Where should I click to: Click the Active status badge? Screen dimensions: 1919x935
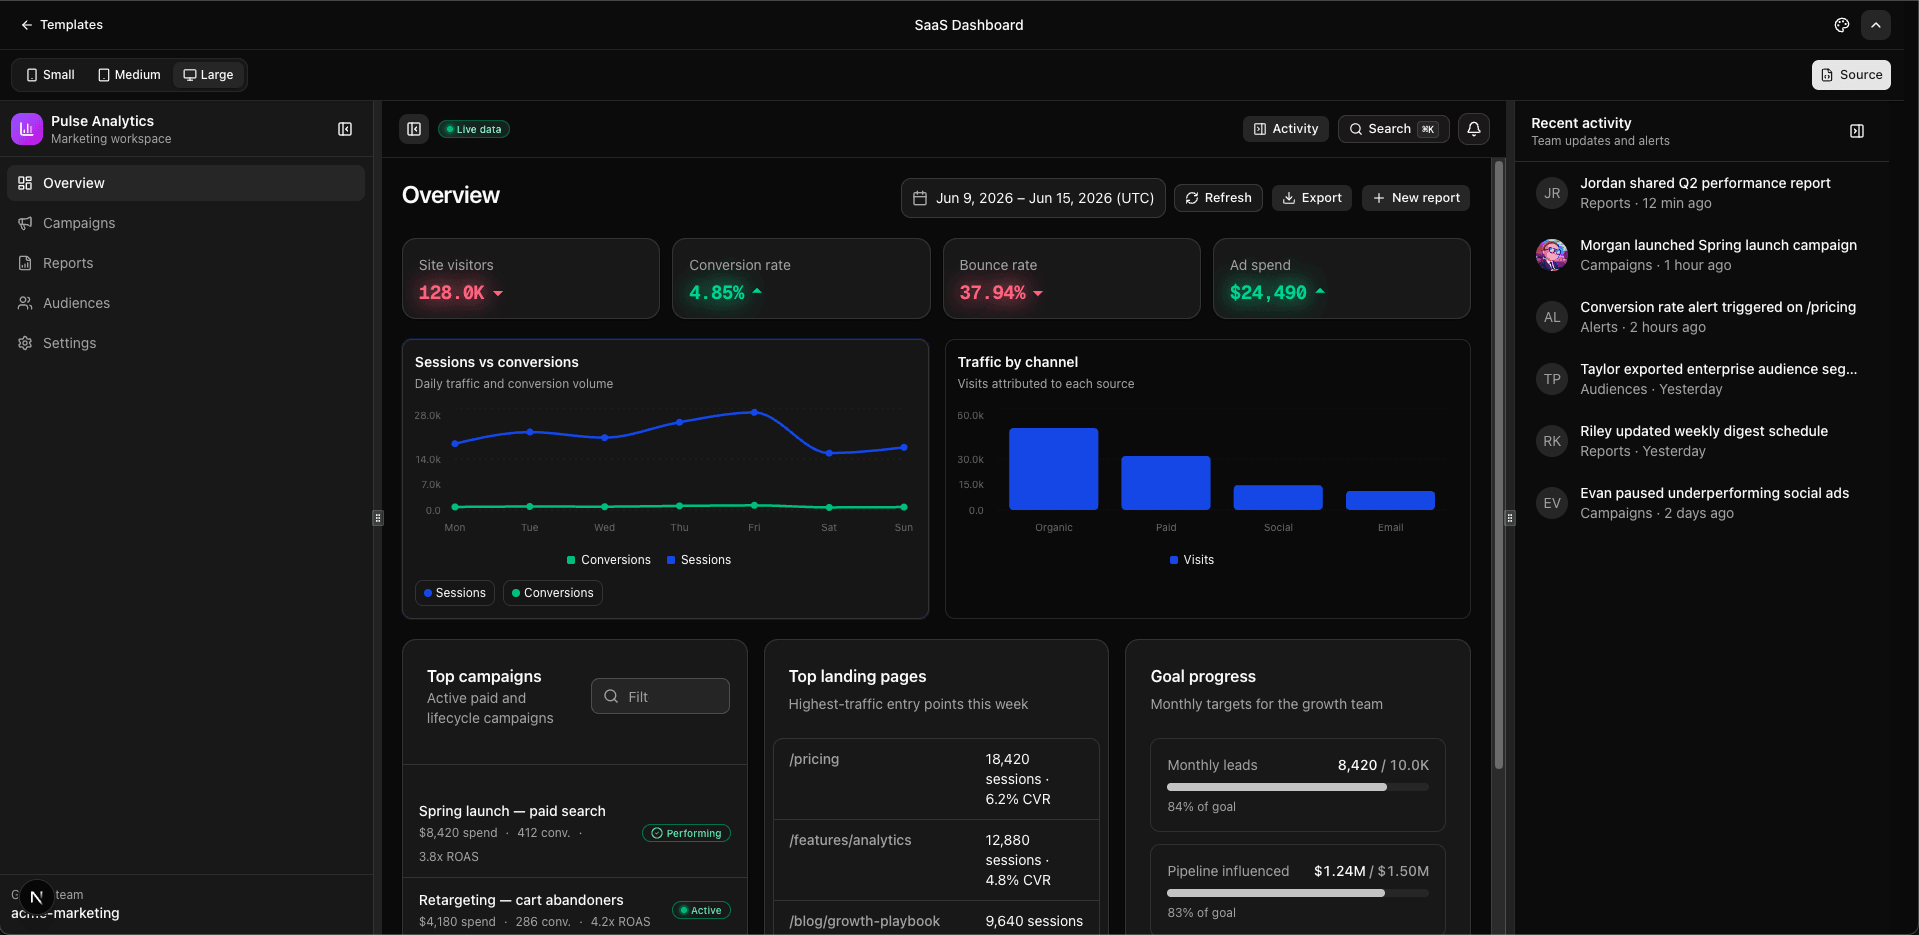coord(701,910)
